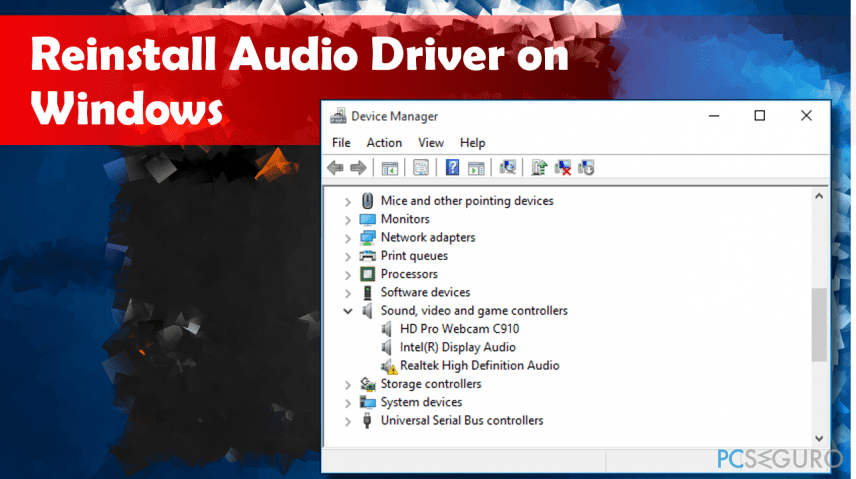The width and height of the screenshot is (856, 479).
Task: Click the Forward arrow toolbar icon
Action: pos(358,168)
